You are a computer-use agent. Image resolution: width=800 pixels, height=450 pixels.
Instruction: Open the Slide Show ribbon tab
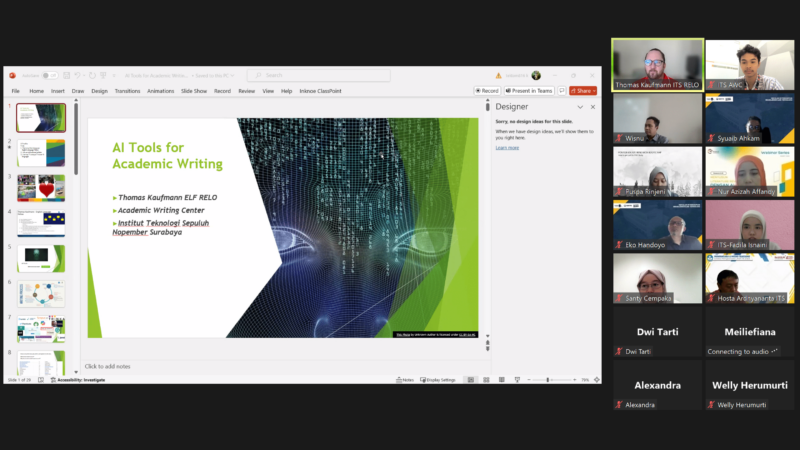coord(194,91)
